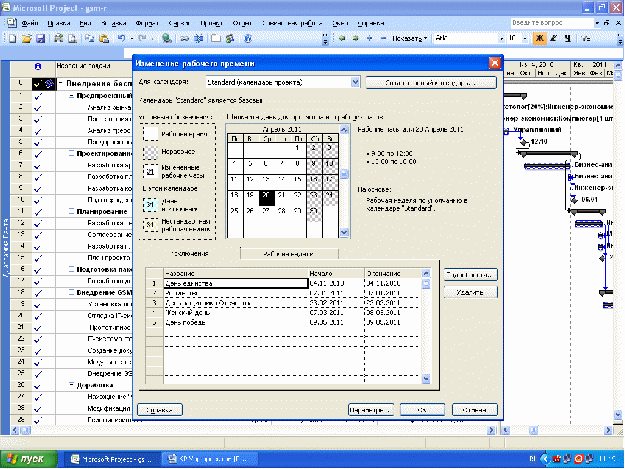Collapse the 'Проектирование' summary task

[x=71, y=153]
